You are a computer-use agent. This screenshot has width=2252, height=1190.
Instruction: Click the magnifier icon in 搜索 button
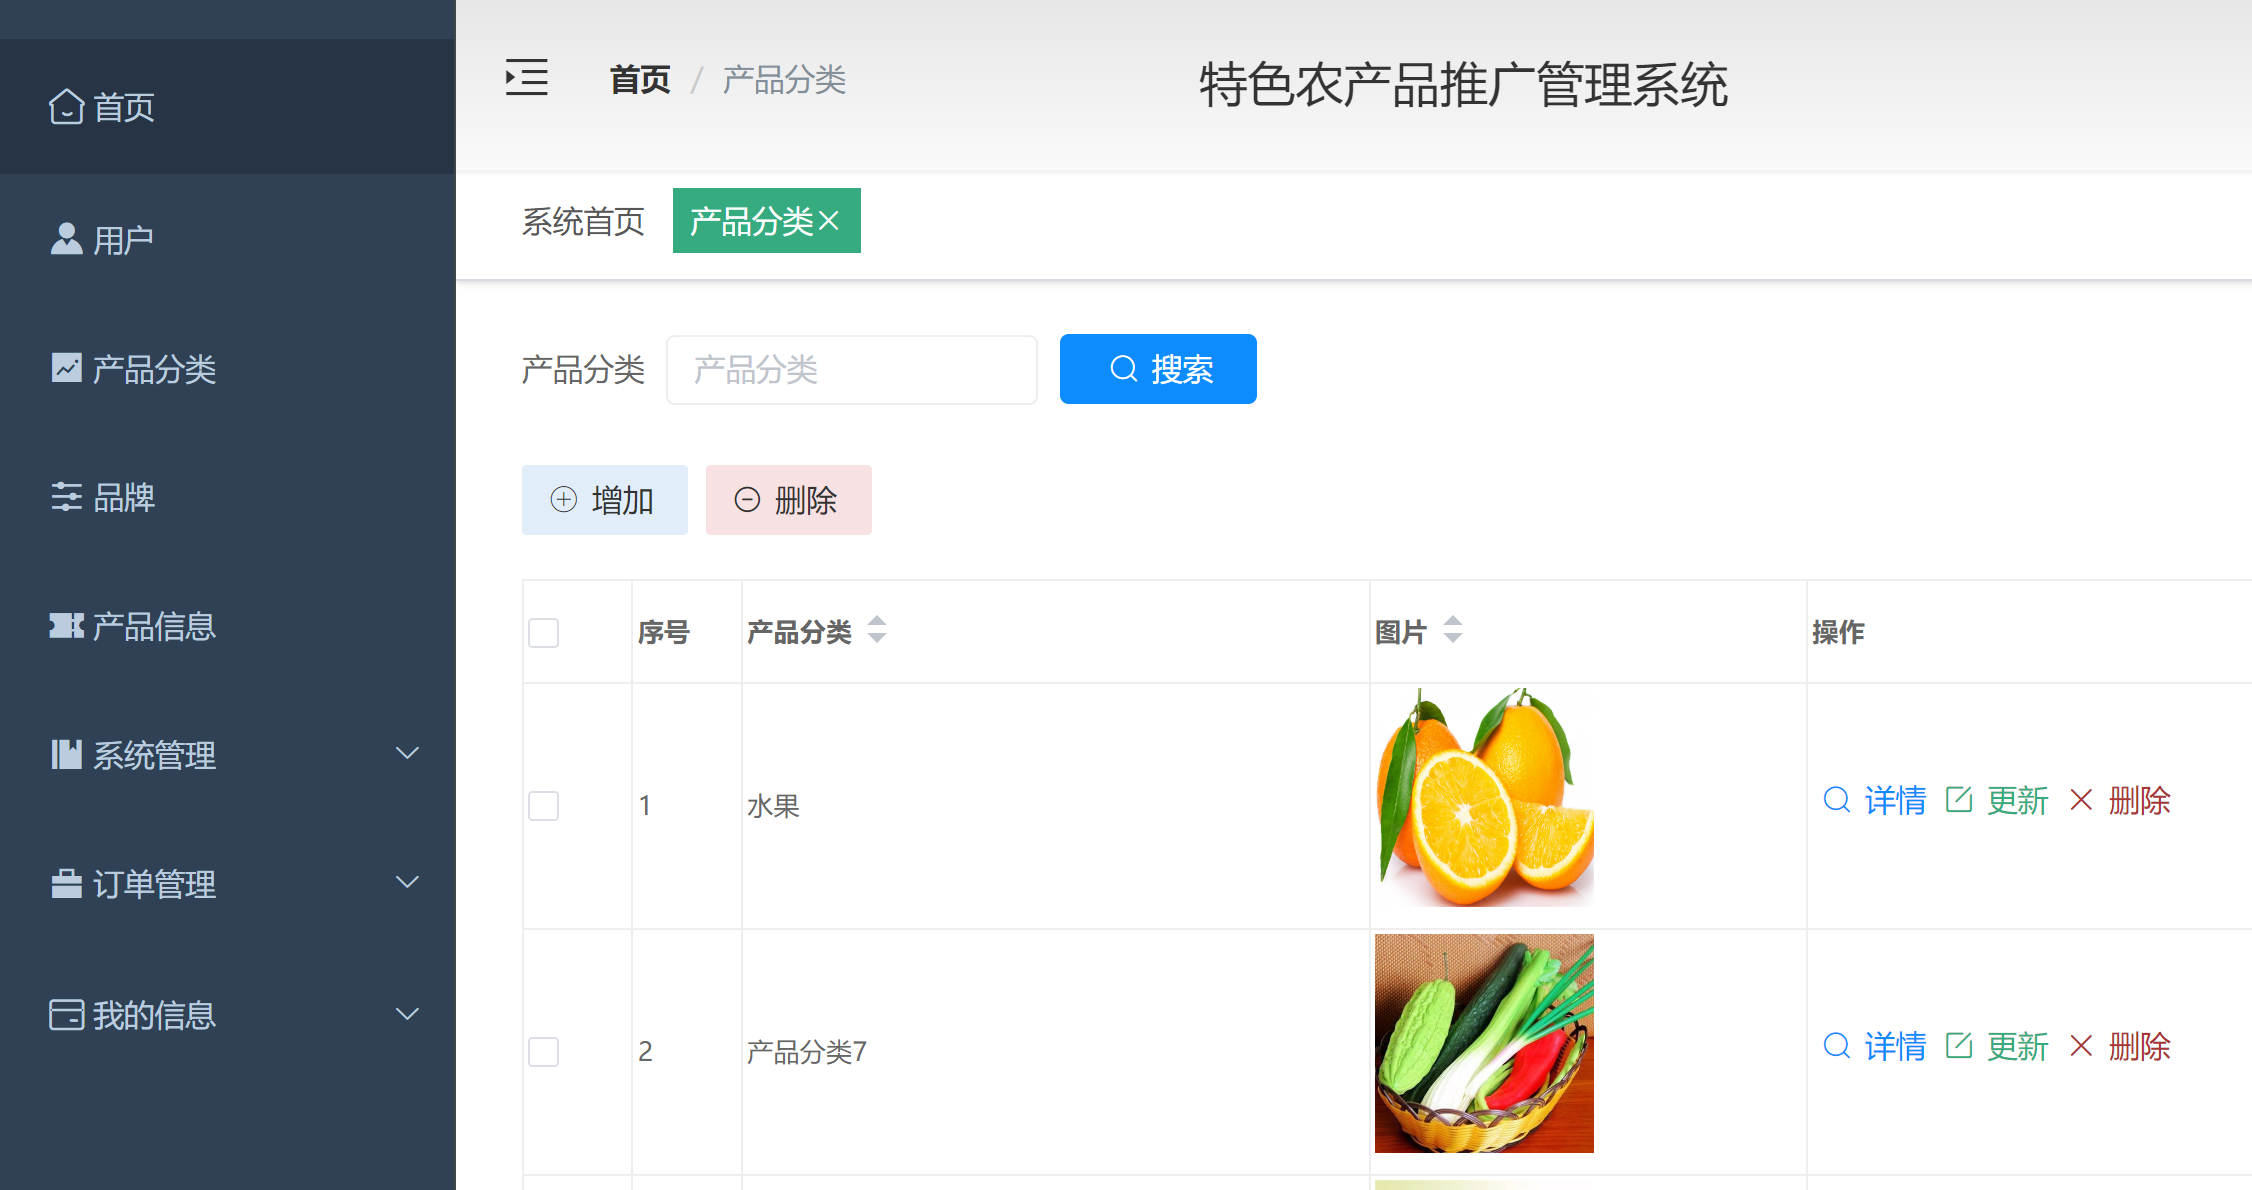(x=1124, y=369)
